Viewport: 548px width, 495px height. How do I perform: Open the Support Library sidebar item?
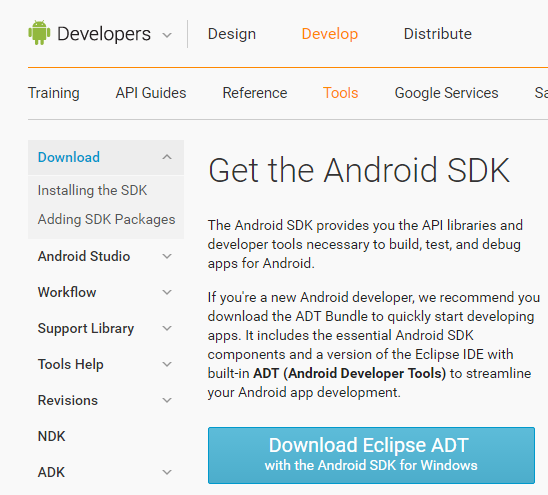click(x=86, y=329)
